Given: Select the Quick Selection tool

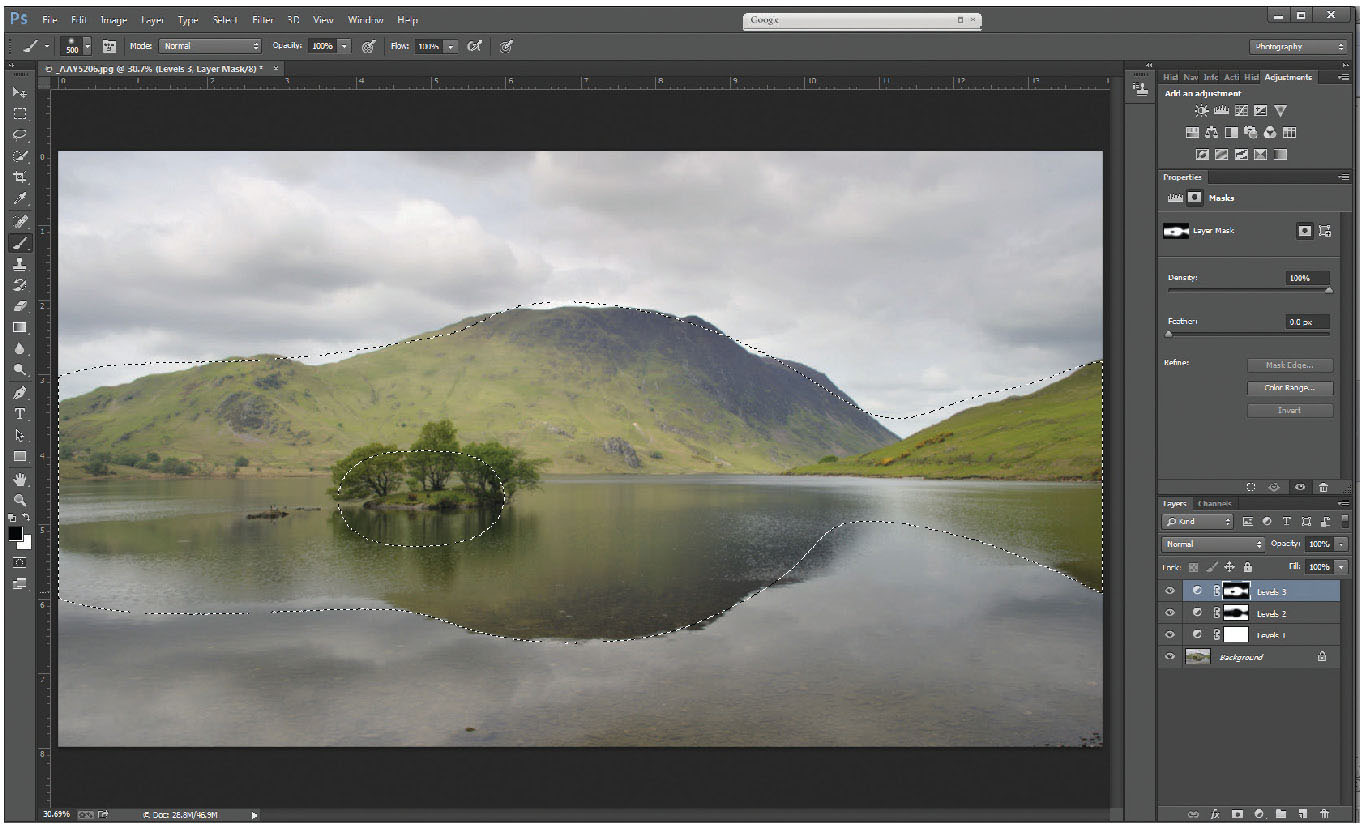Looking at the screenshot, I should point(19,156).
